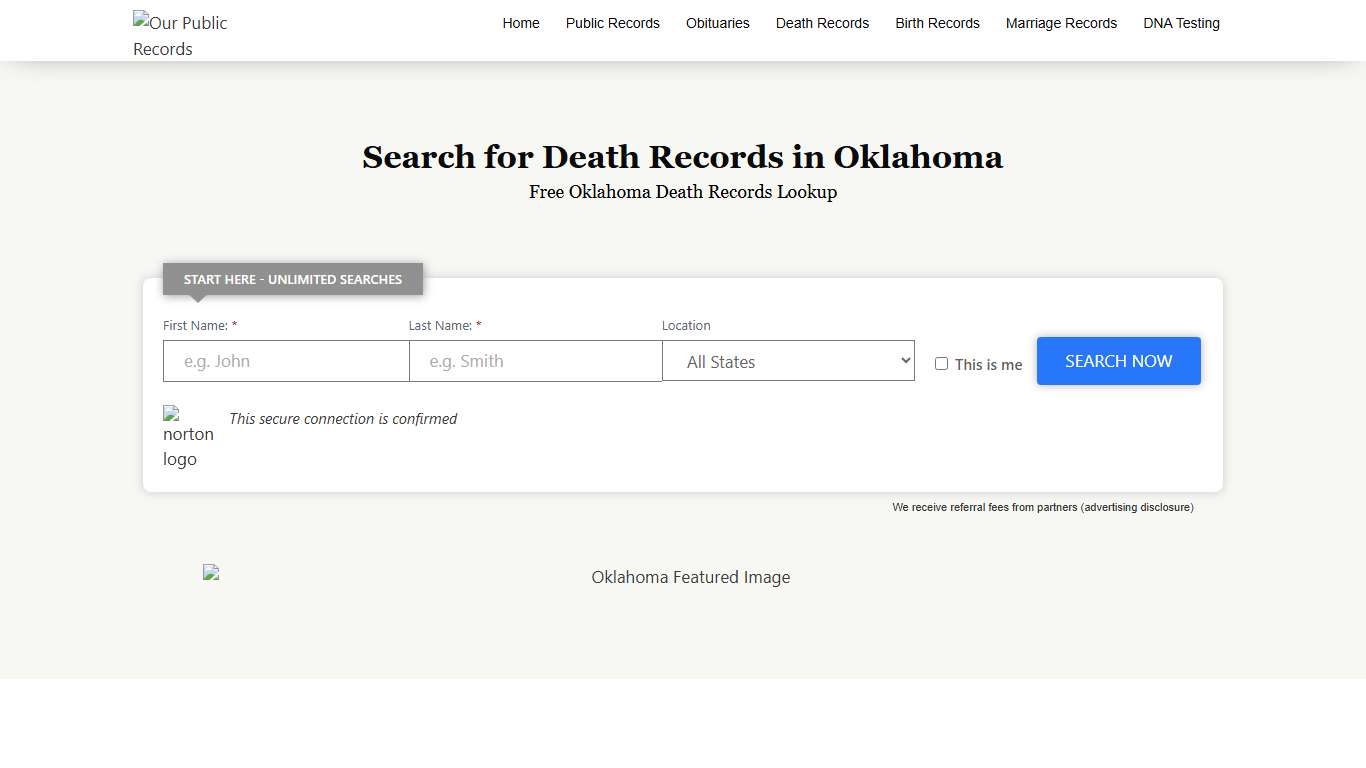The width and height of the screenshot is (1366, 768).
Task: Enable the This is me checkbox
Action: pos(941,363)
